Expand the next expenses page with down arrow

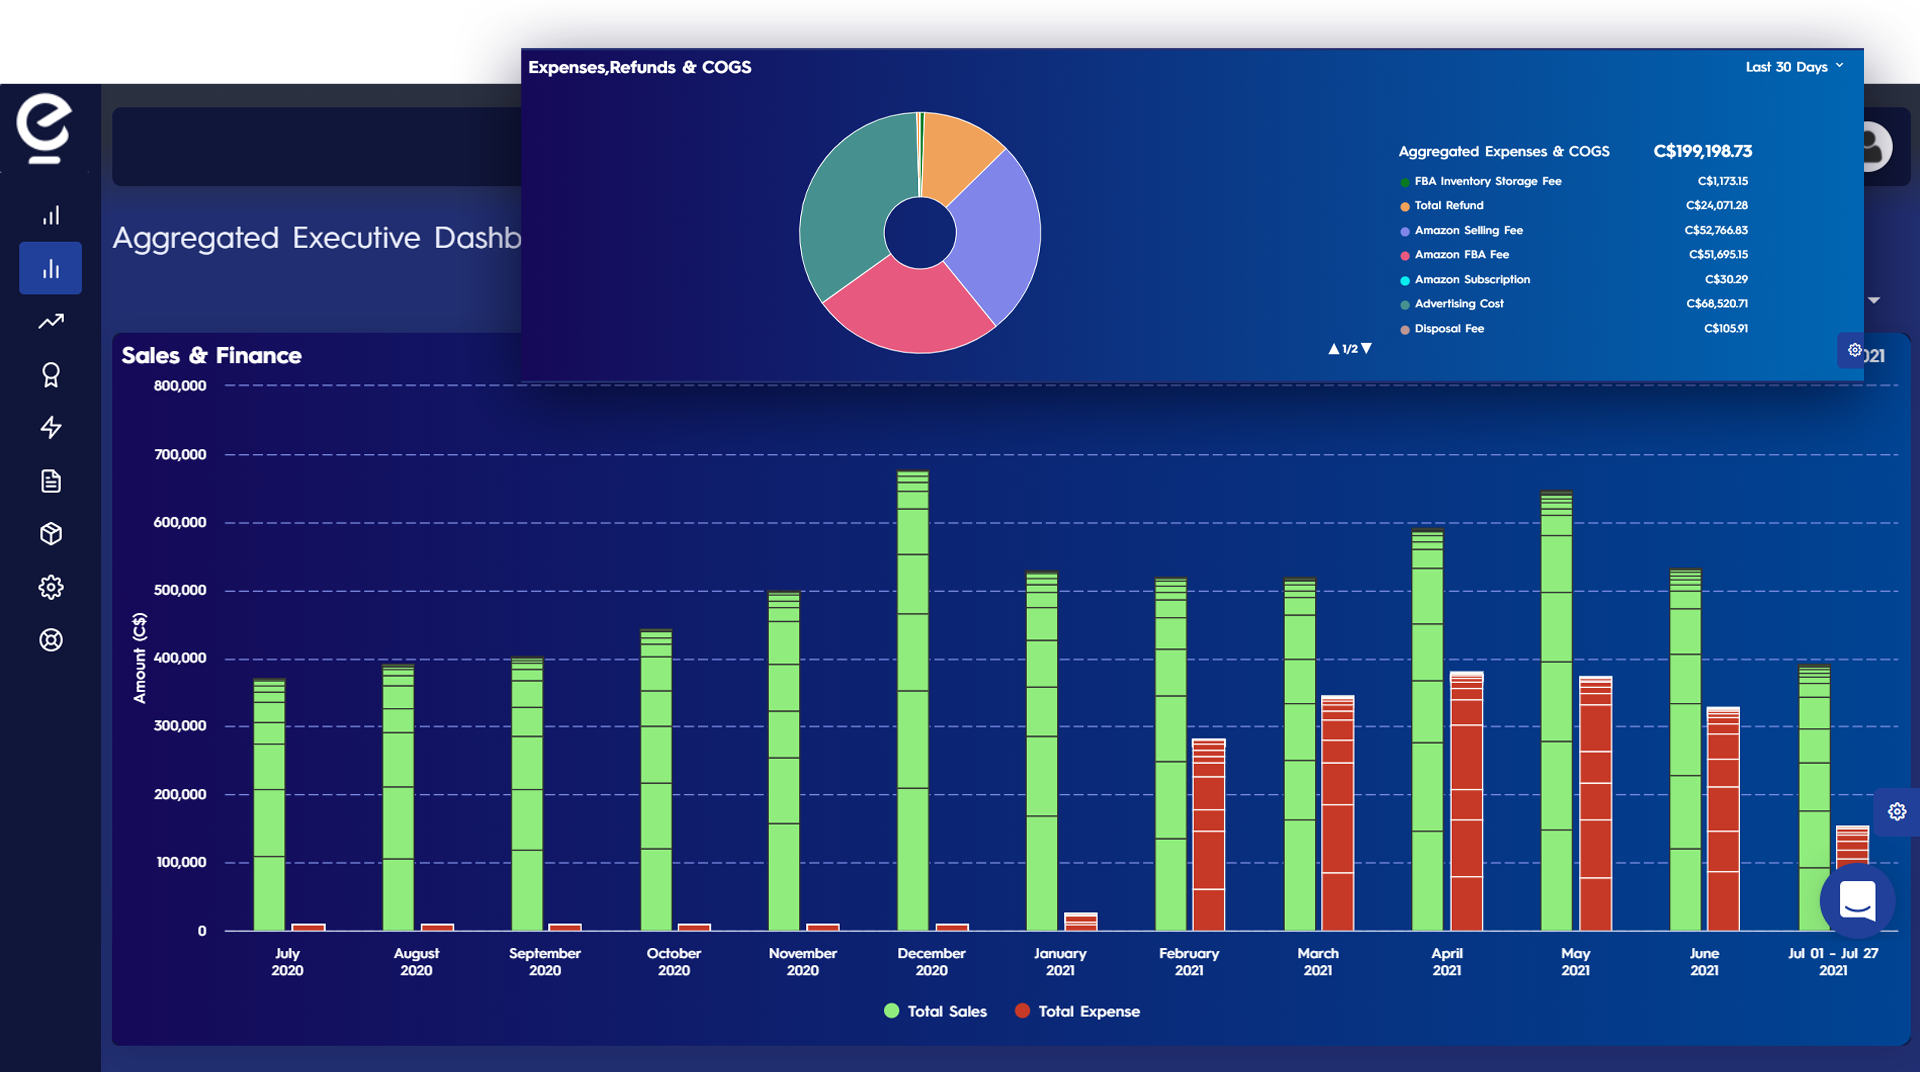(x=1367, y=348)
